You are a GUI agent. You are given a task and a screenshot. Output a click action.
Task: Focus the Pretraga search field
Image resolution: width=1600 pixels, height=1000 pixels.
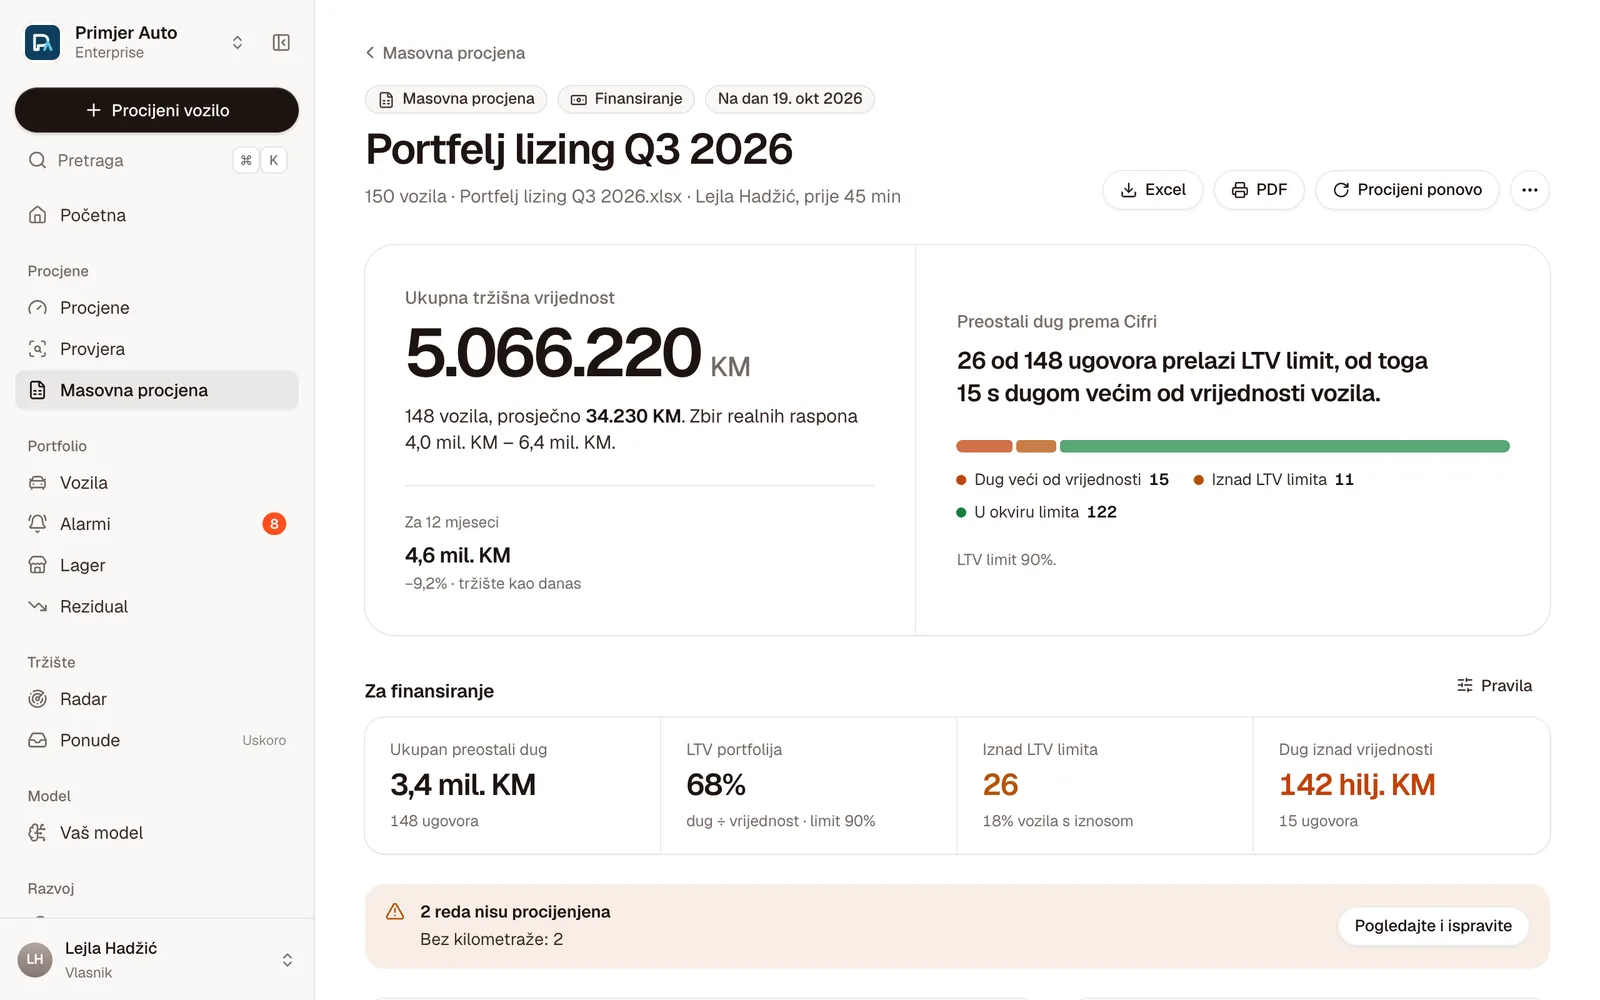(x=157, y=160)
